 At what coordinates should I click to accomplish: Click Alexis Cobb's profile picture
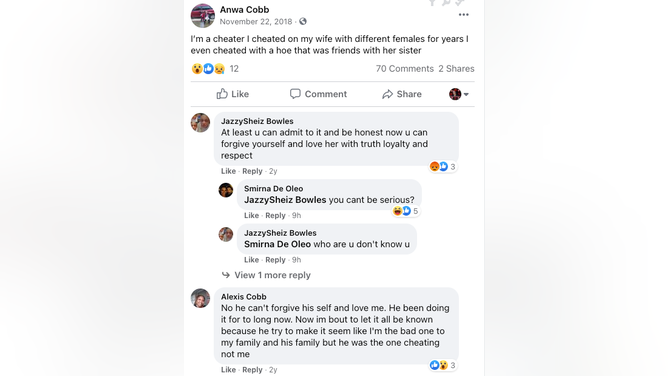(200, 298)
